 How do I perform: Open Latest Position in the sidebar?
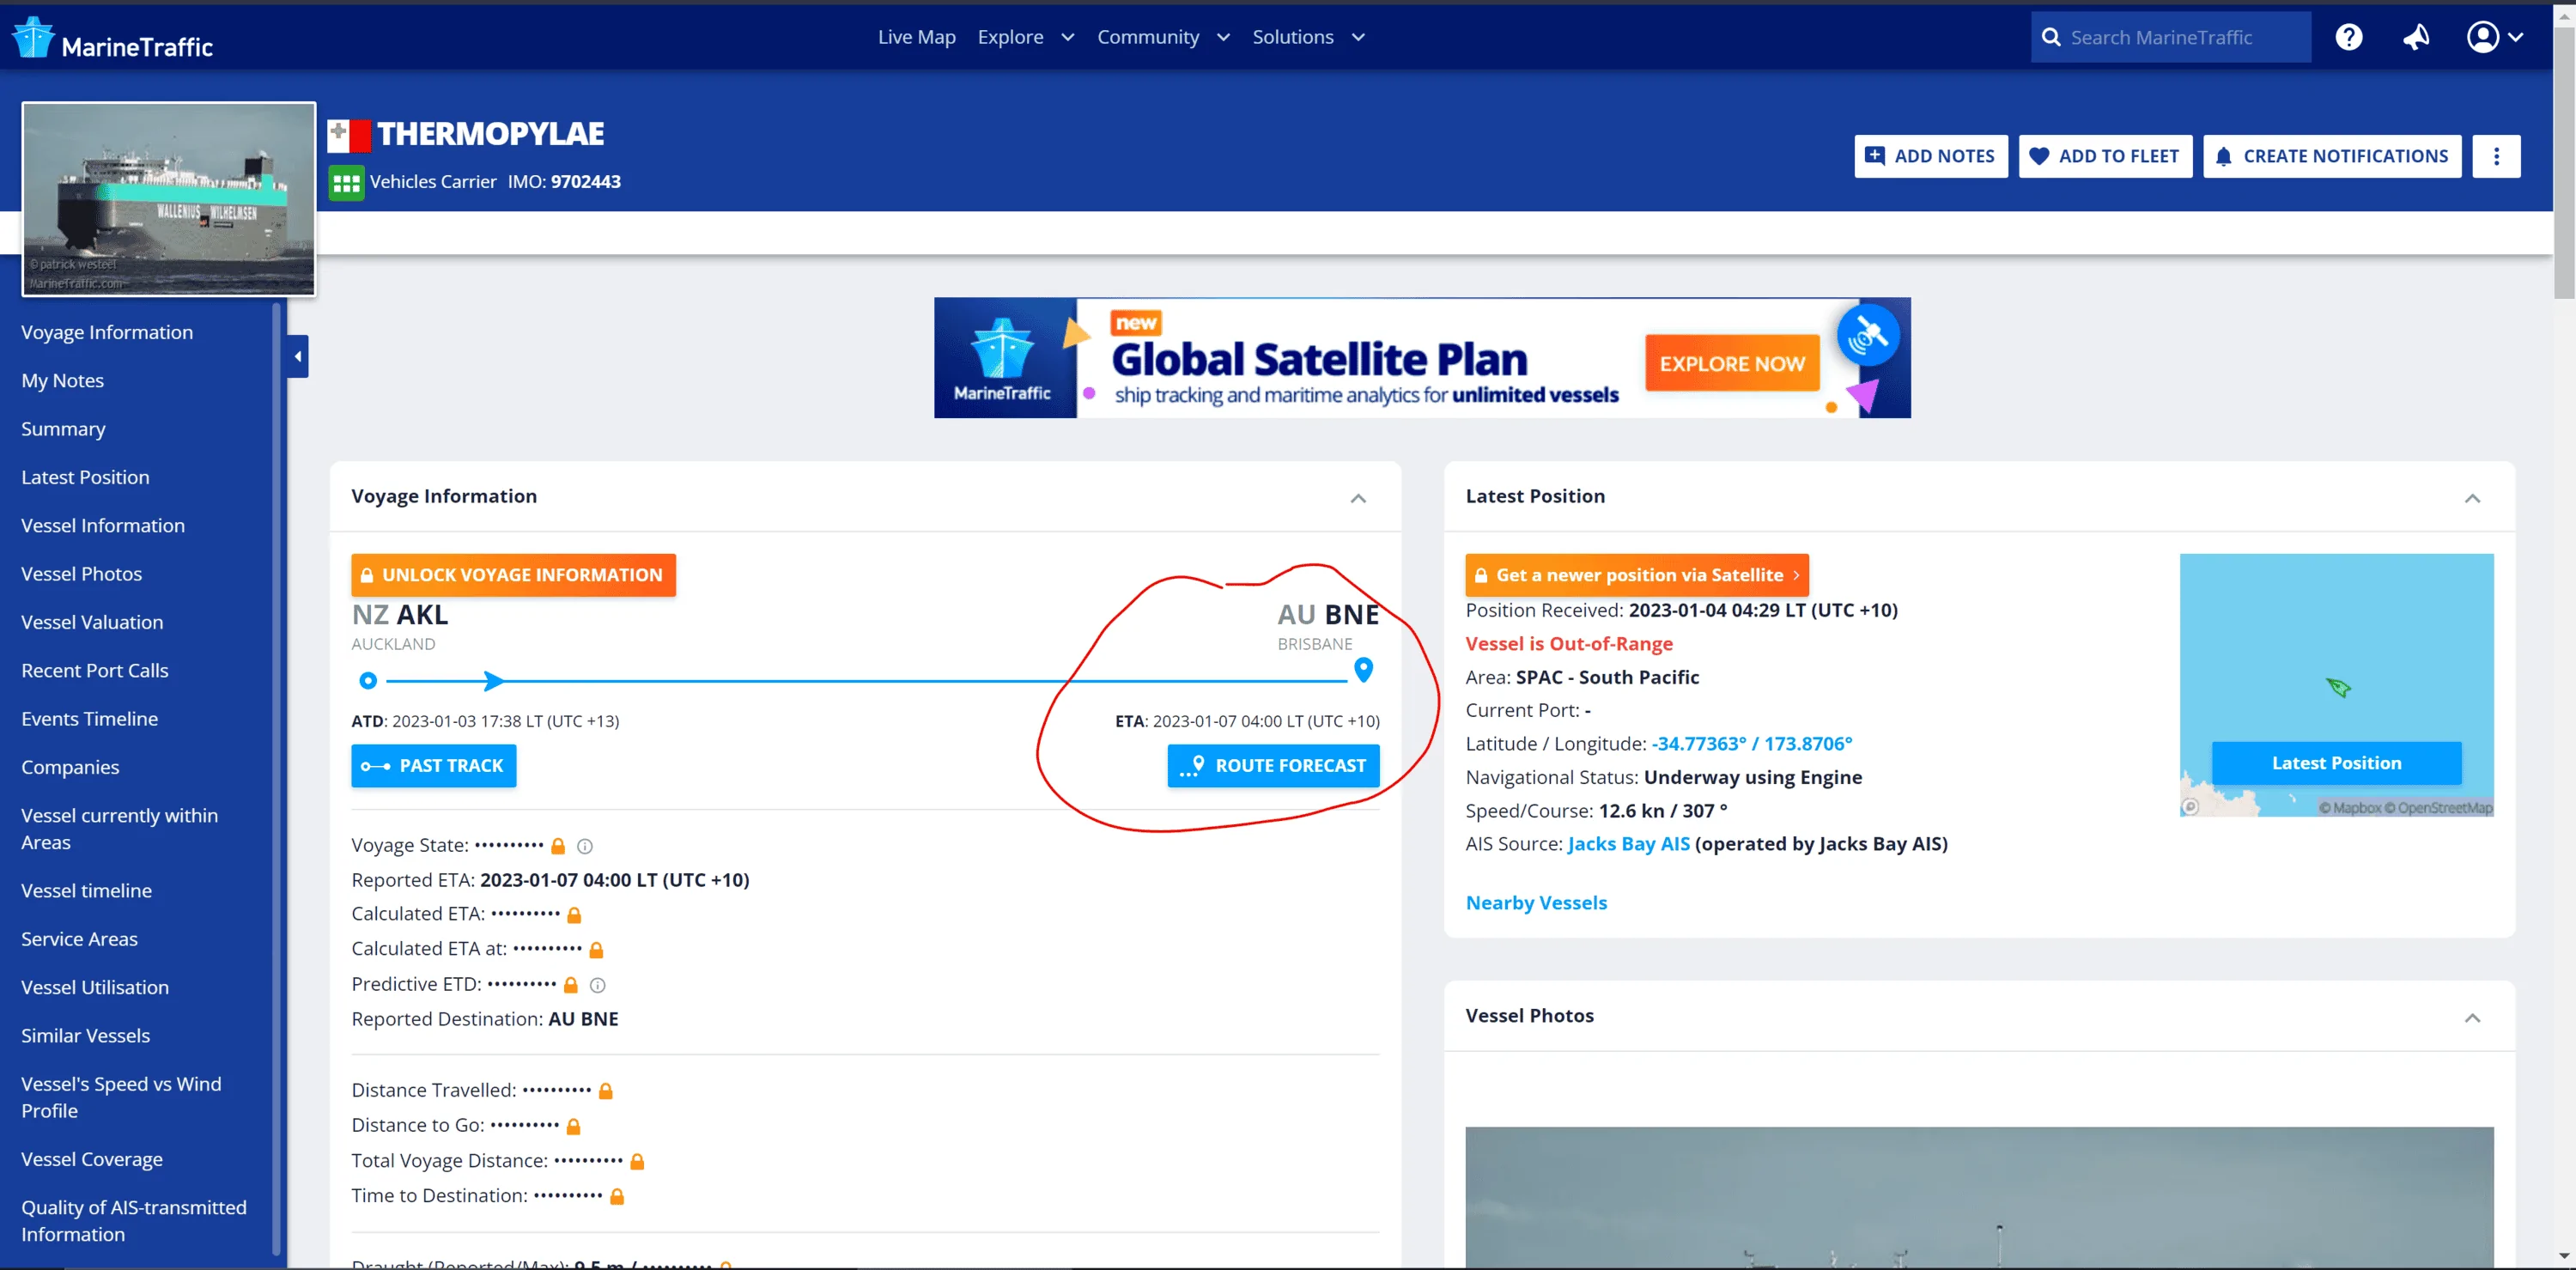[x=85, y=478]
